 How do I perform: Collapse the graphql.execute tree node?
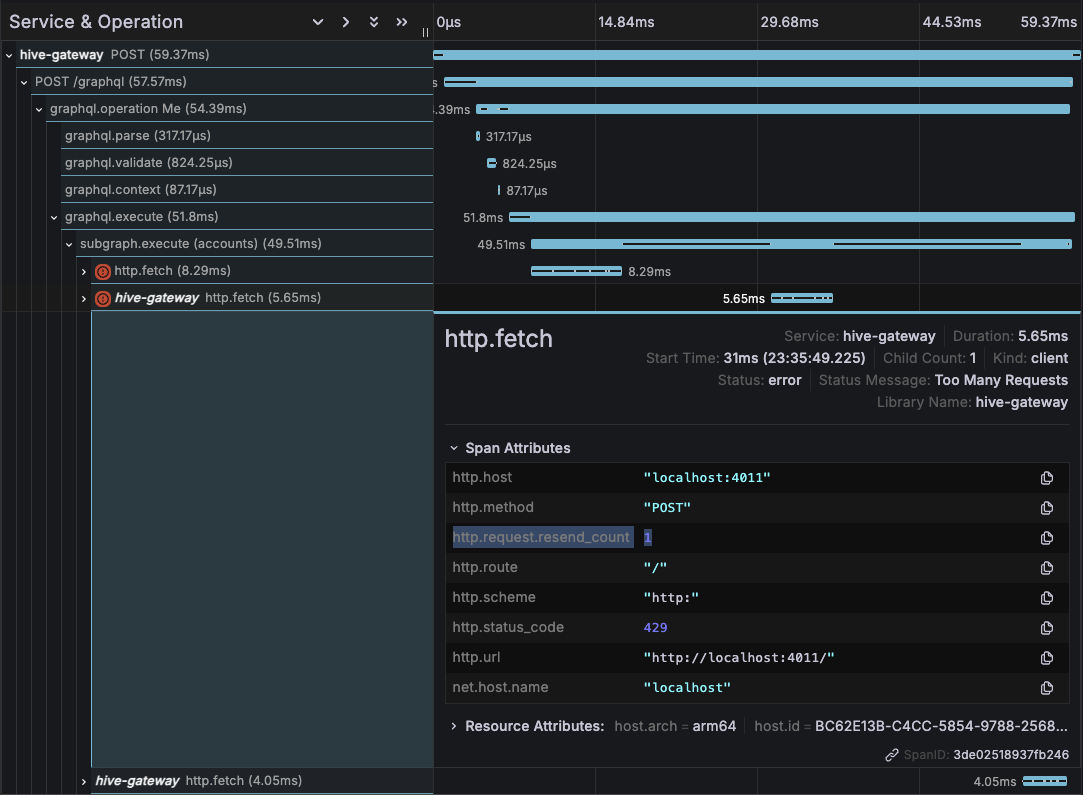coord(54,217)
